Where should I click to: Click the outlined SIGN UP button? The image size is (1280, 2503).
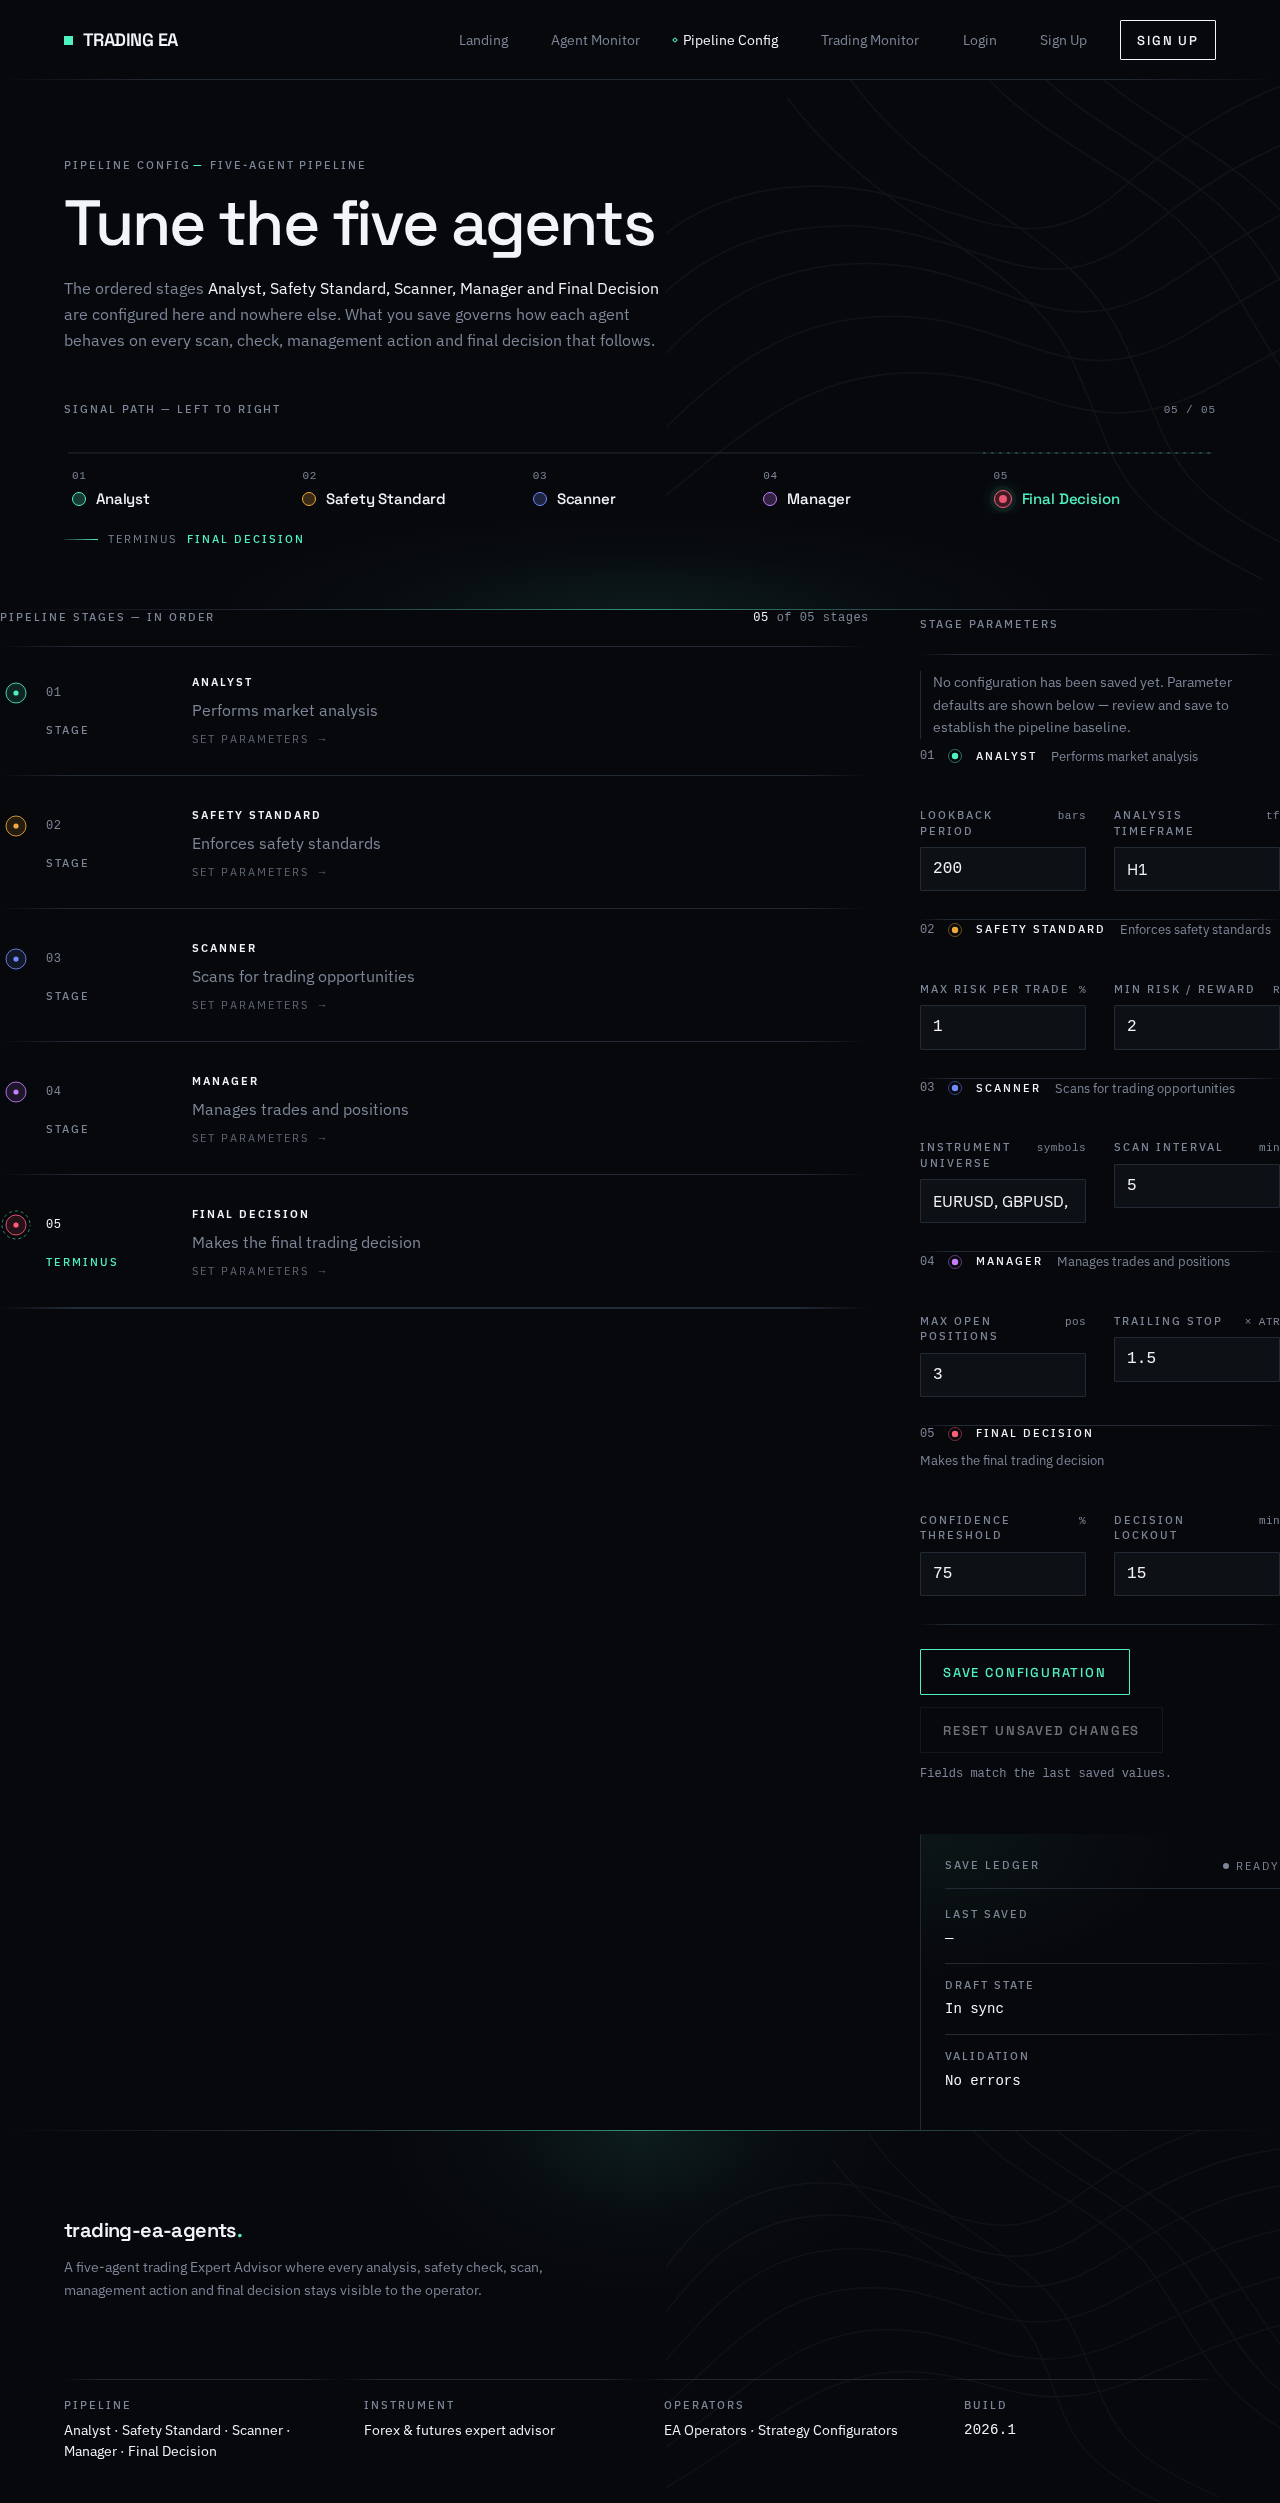(x=1168, y=40)
